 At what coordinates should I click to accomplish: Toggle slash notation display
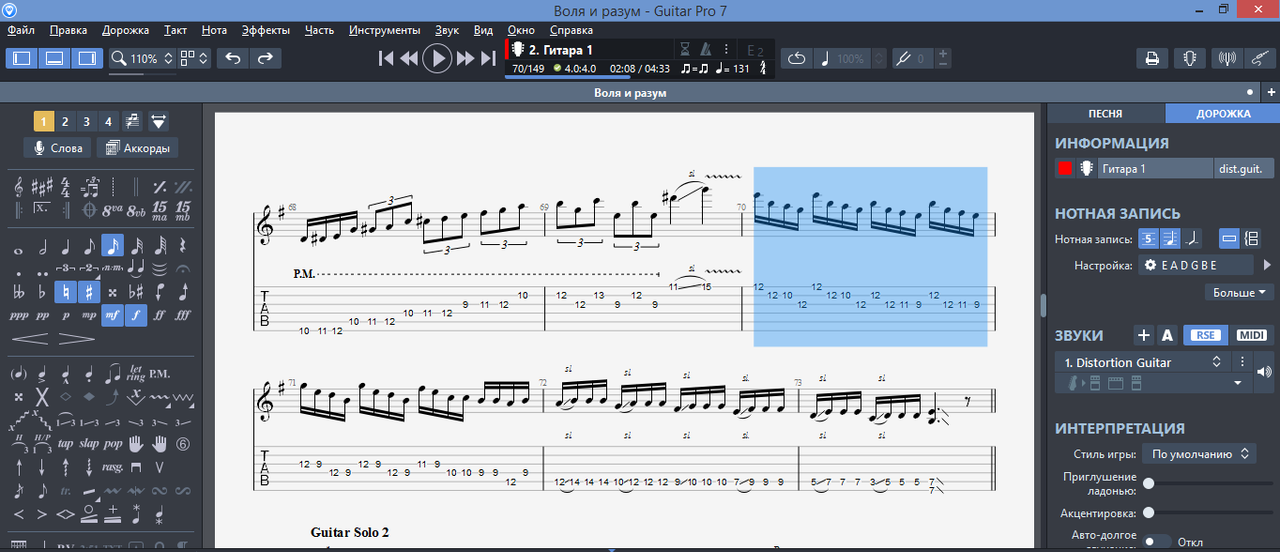coord(1192,239)
